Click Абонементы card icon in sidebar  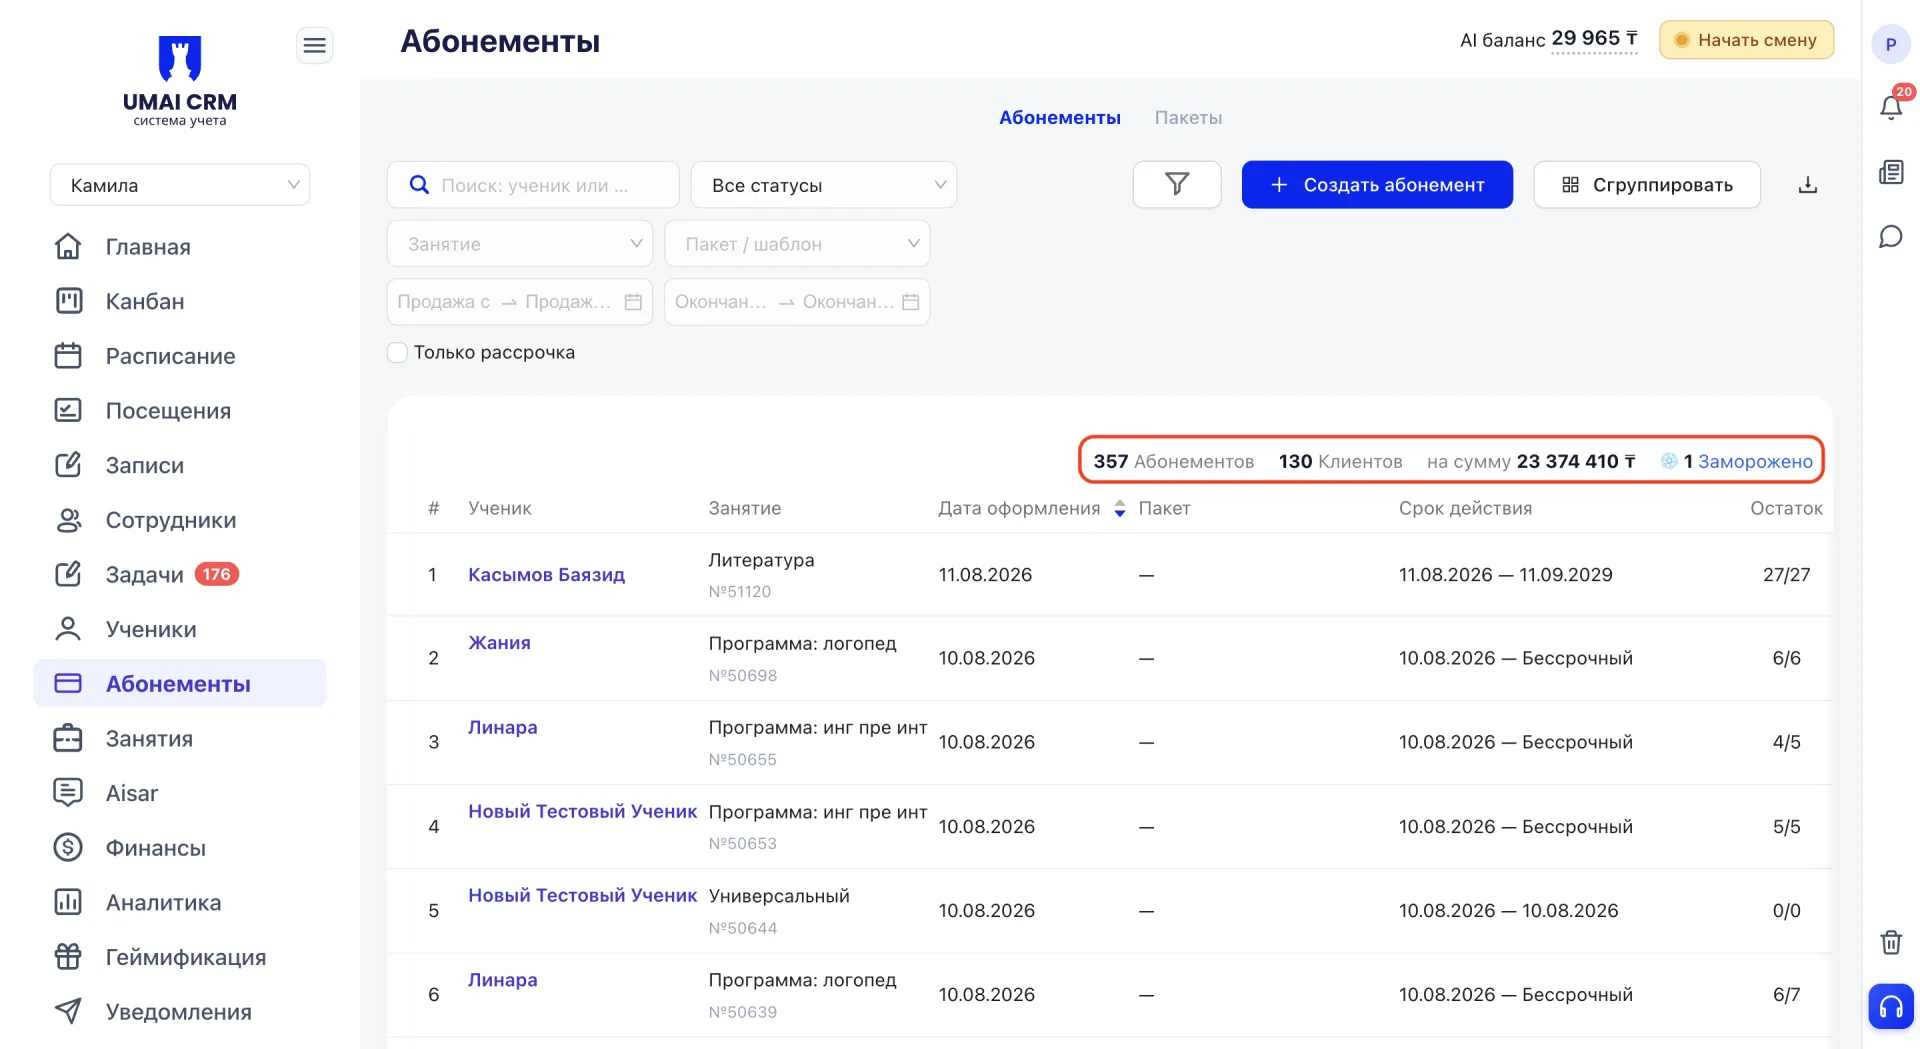(68, 683)
